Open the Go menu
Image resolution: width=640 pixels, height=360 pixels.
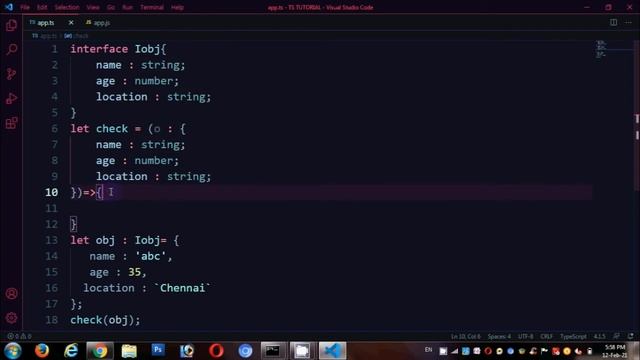coord(111,7)
